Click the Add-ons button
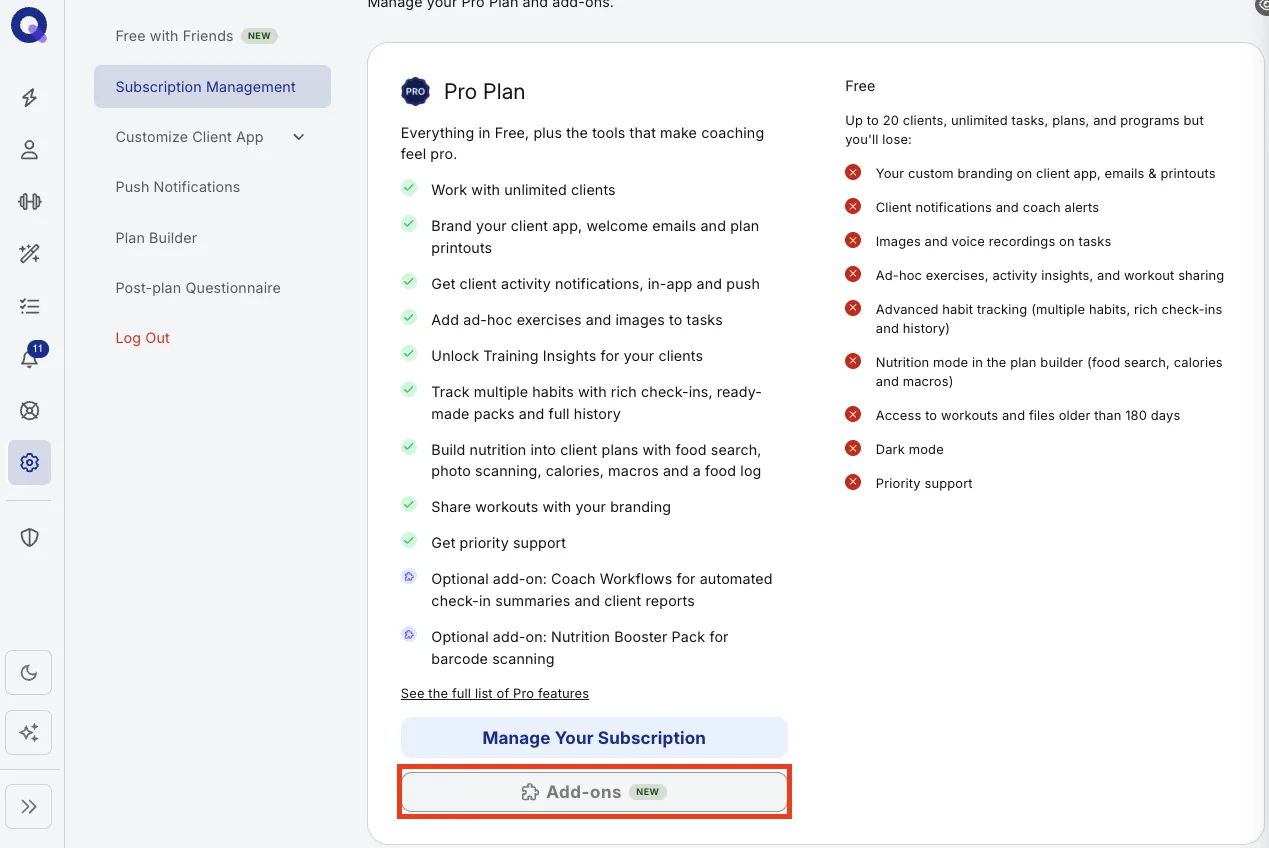Image resolution: width=1269 pixels, height=848 pixels. pos(594,792)
